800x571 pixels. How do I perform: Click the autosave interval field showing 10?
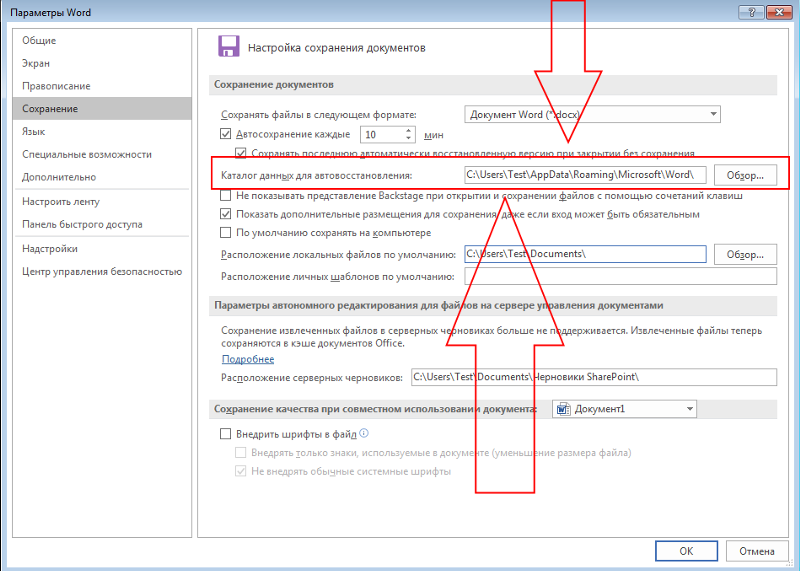pyautogui.click(x=383, y=135)
